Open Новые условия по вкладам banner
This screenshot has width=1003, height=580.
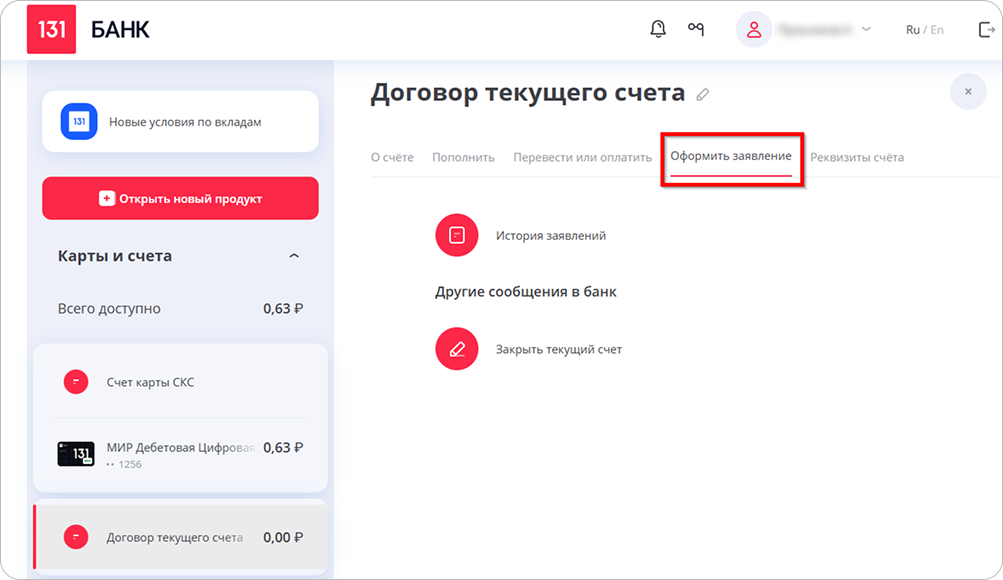[180, 122]
